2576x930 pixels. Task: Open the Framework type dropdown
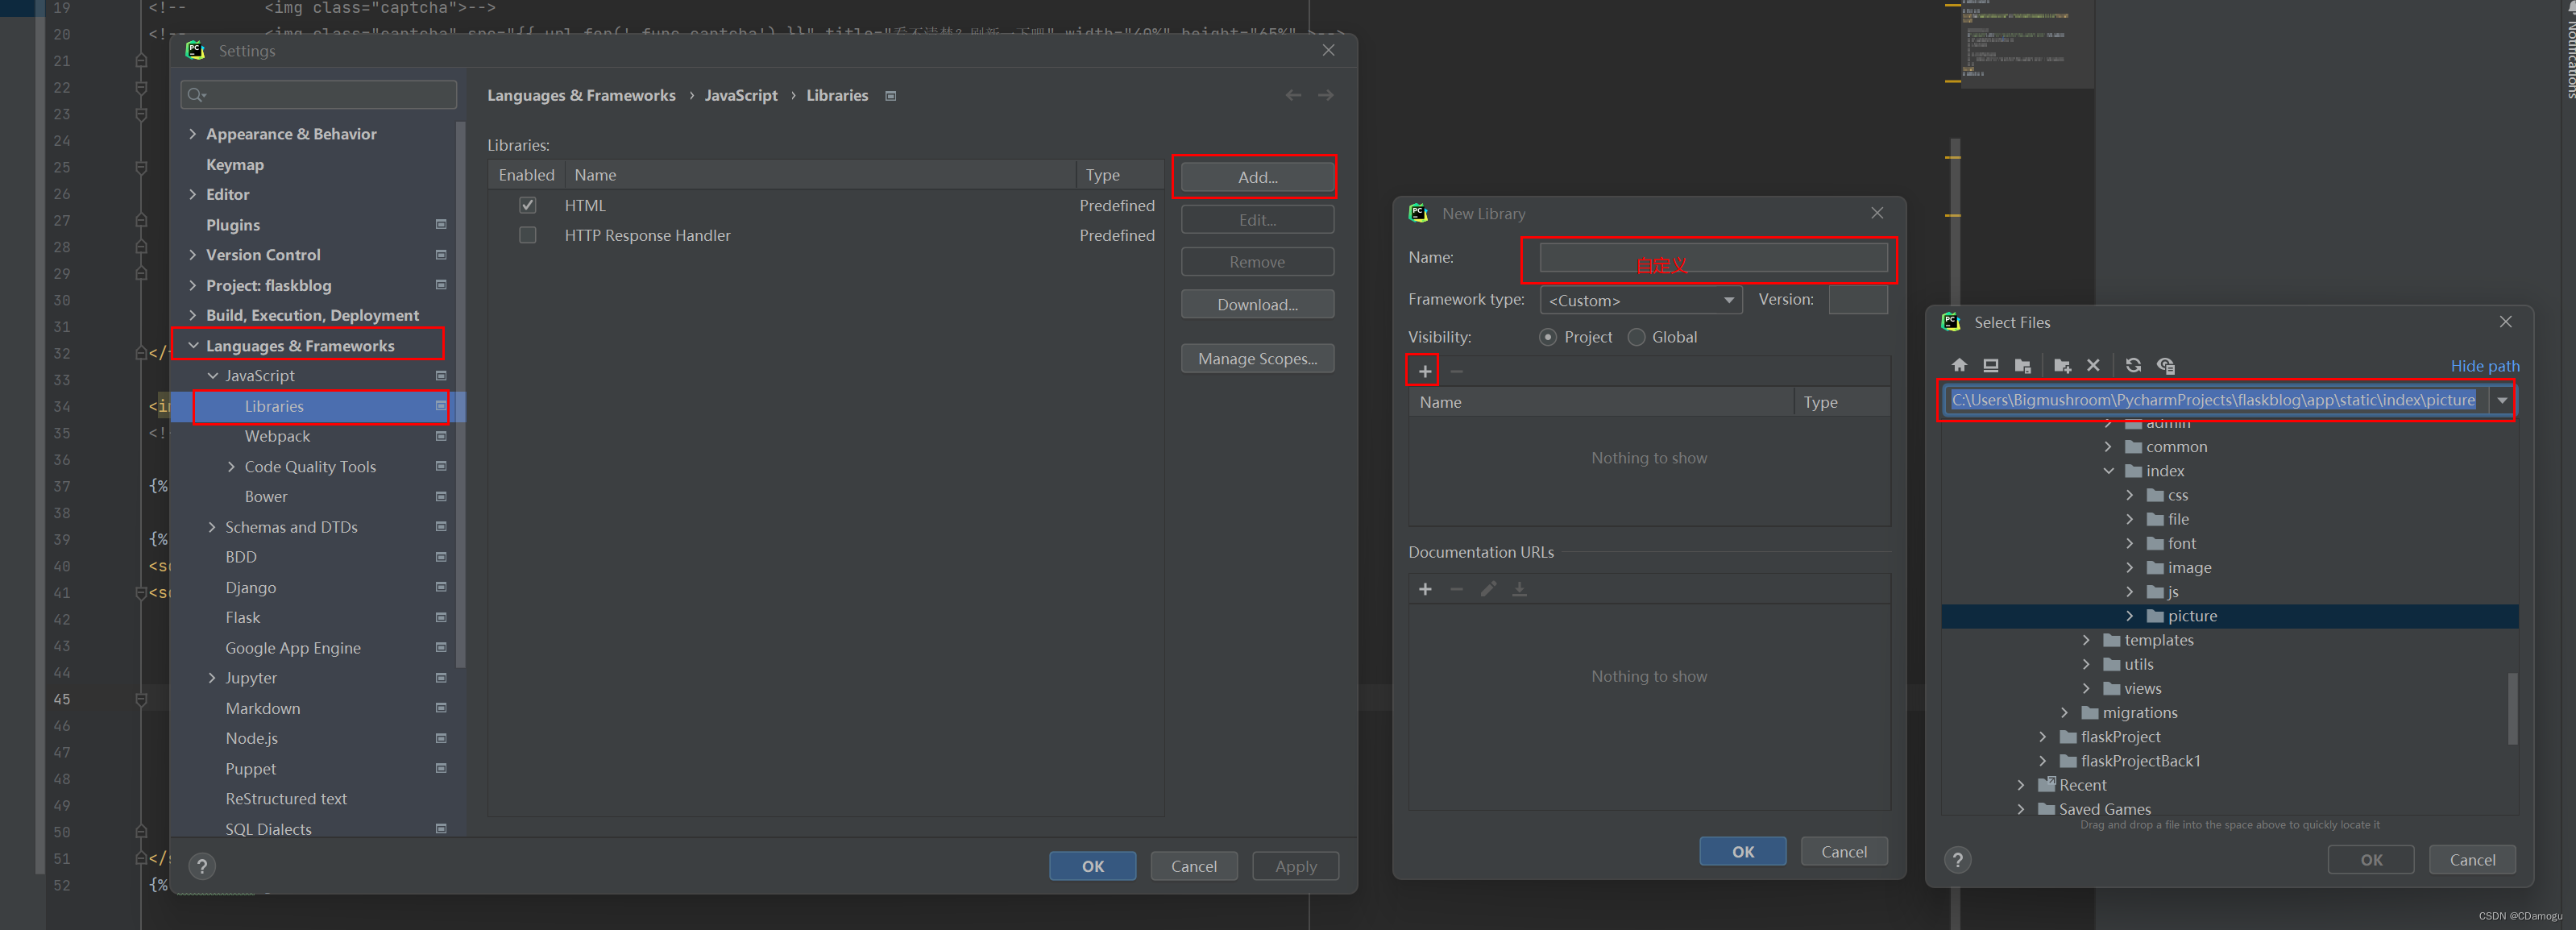[1641, 300]
